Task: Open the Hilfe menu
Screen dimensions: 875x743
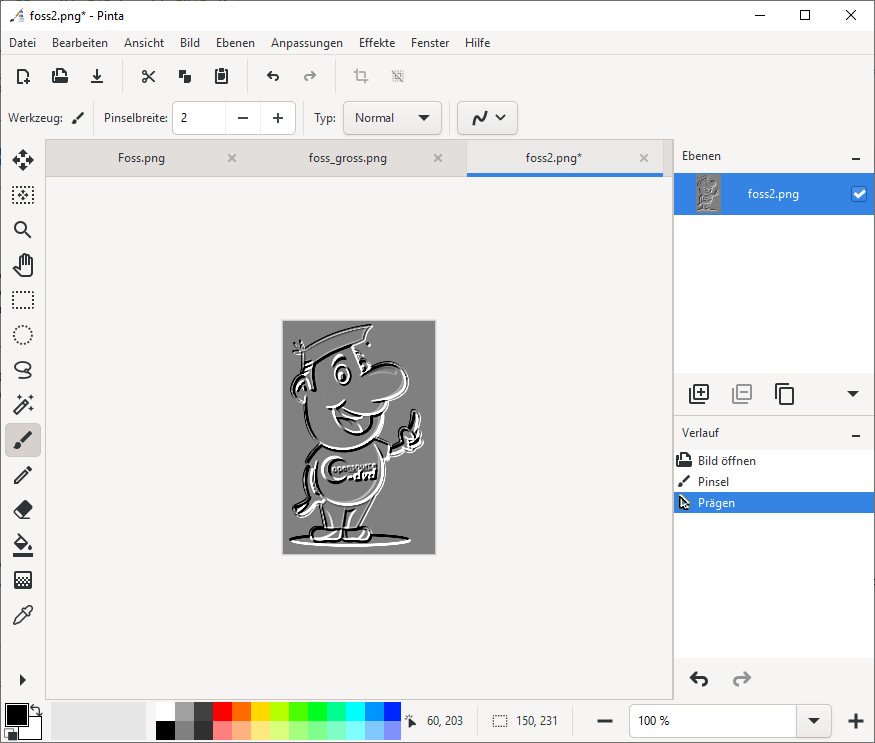Action: click(x=477, y=43)
